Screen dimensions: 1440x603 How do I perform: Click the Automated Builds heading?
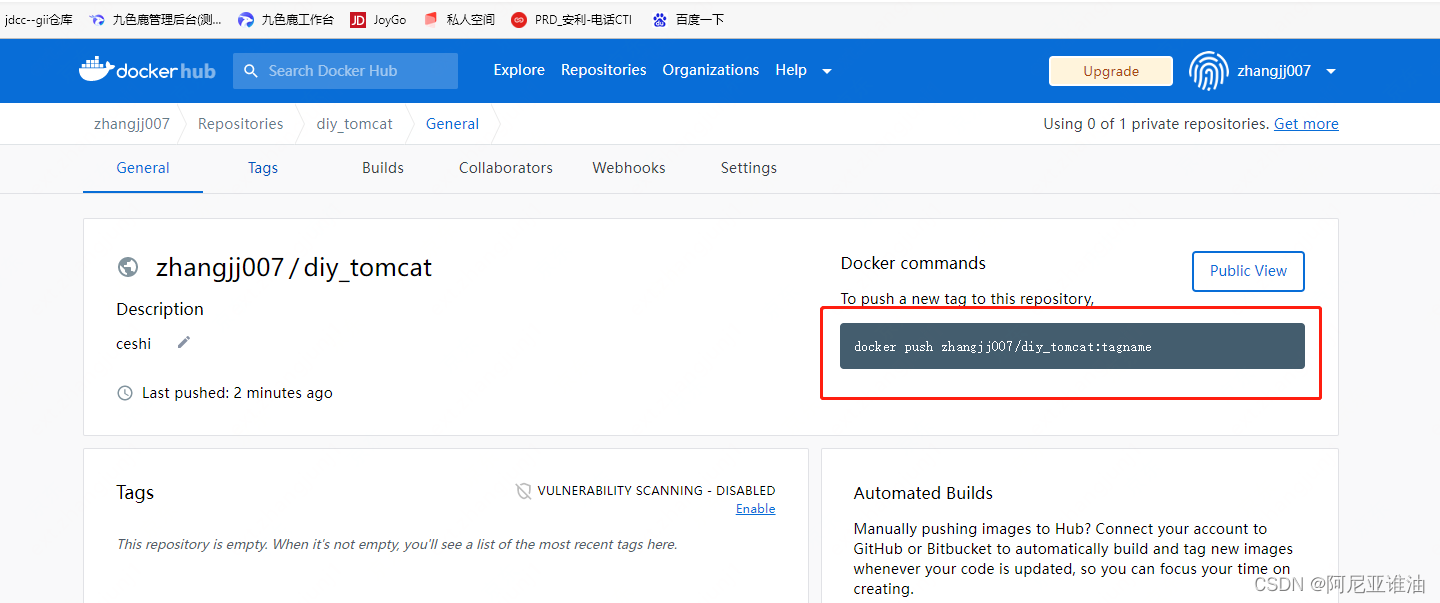coord(923,493)
